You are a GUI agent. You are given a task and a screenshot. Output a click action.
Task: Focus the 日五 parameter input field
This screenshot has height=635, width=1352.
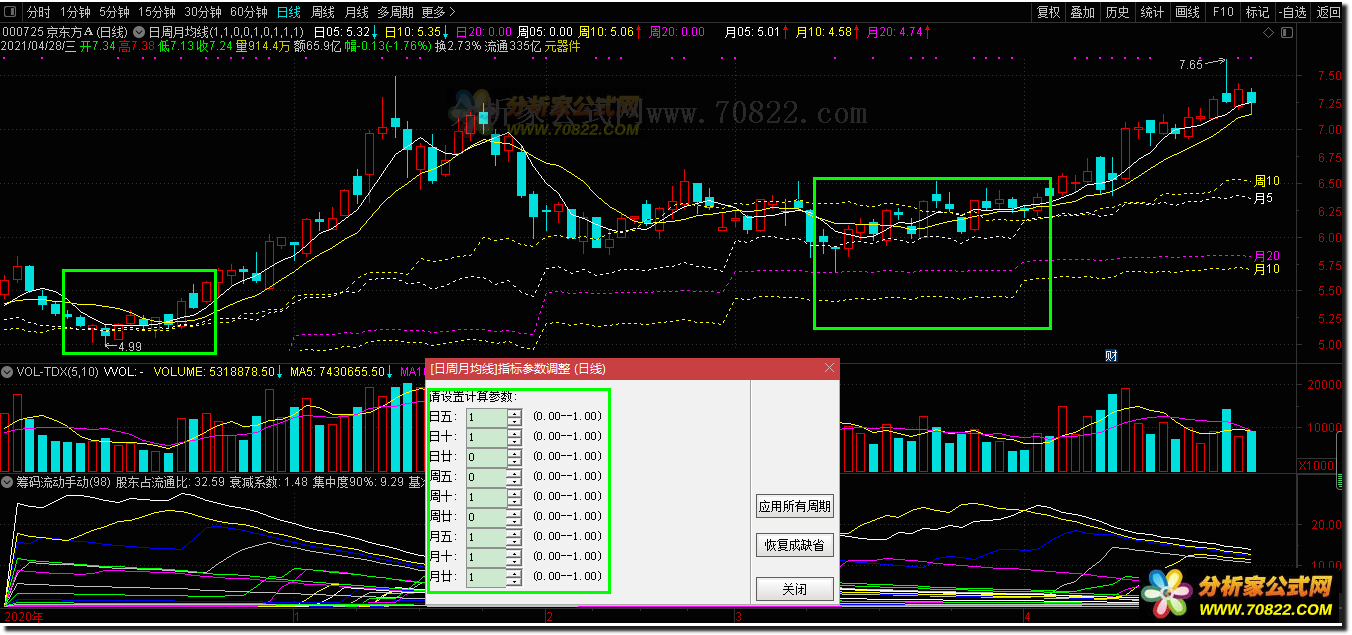[486, 416]
